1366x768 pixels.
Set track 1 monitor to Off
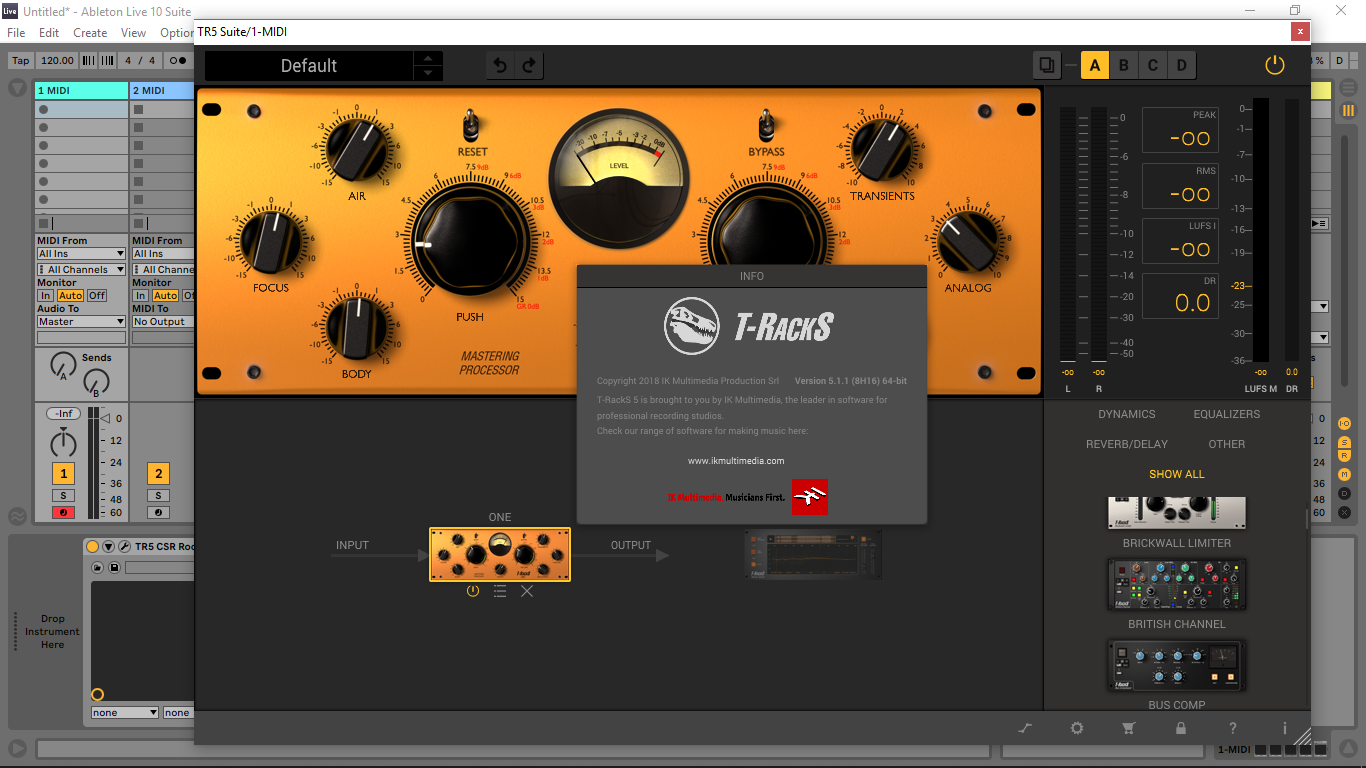pos(97,295)
